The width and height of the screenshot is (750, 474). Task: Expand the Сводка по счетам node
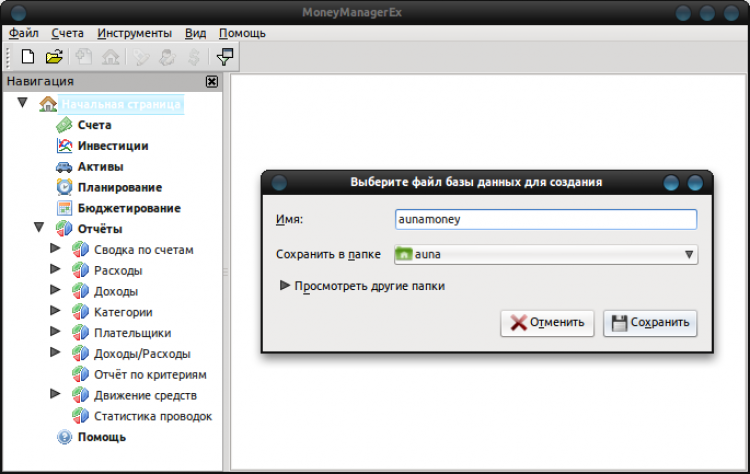point(55,248)
